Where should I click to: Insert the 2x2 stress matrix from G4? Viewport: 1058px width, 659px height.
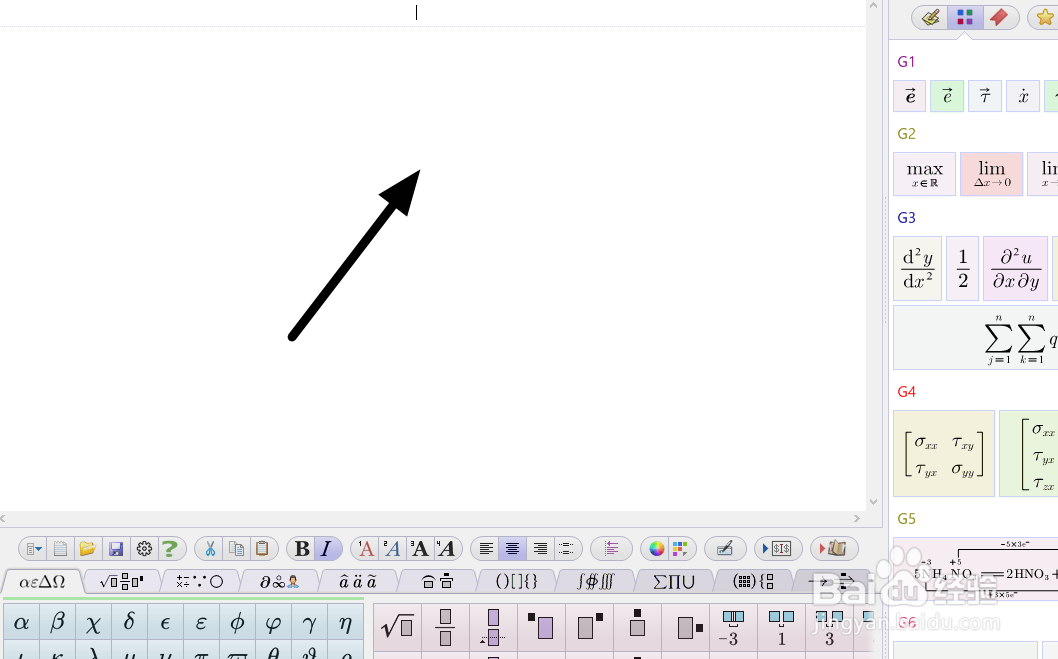944,453
